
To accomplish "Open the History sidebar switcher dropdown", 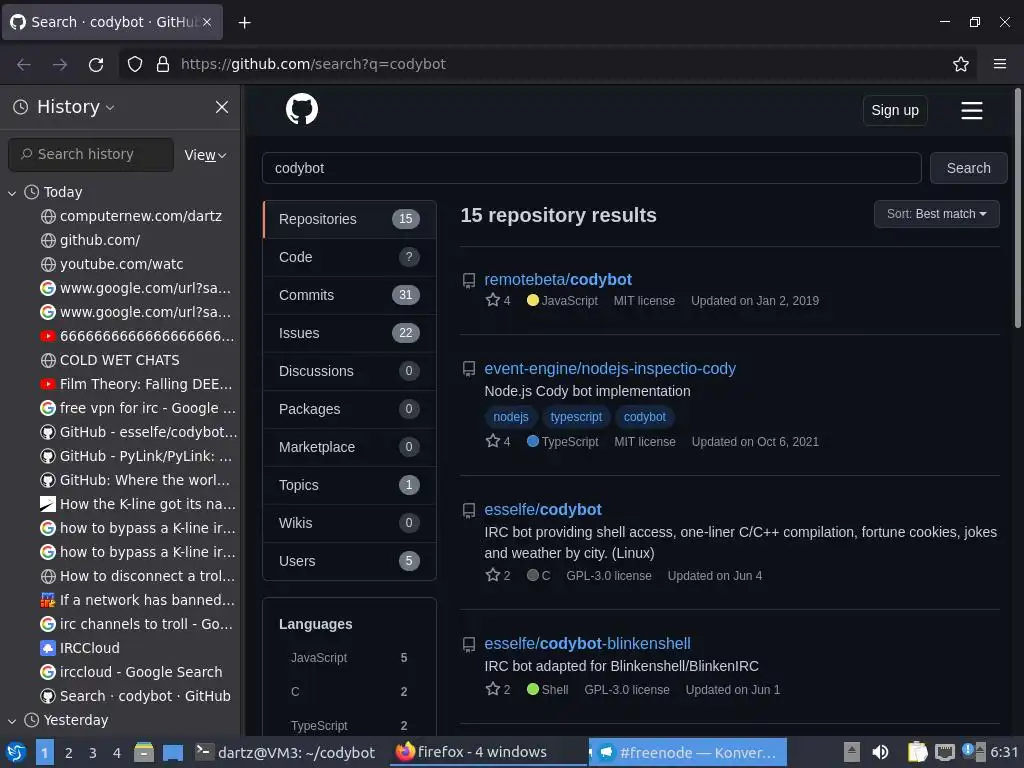I will tap(76, 106).
